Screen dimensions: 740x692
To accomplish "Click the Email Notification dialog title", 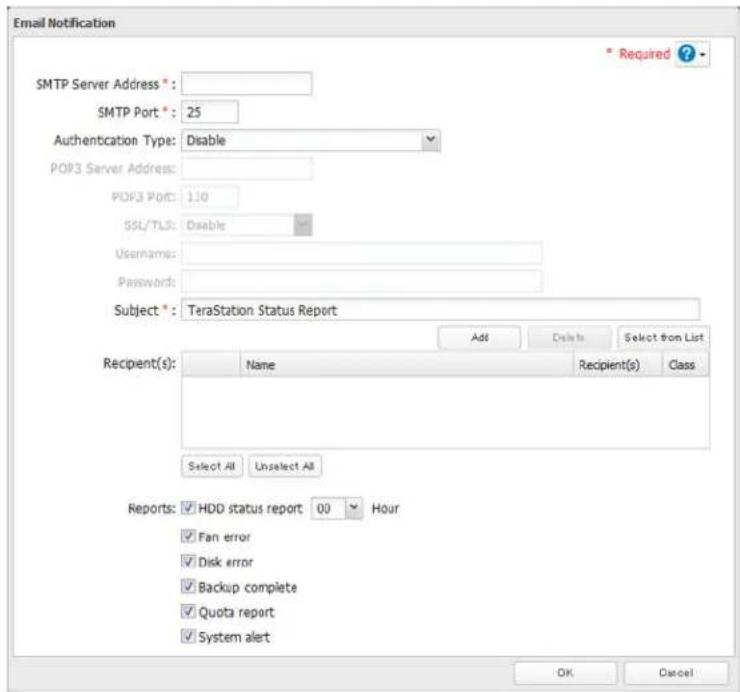I will 64,23.
